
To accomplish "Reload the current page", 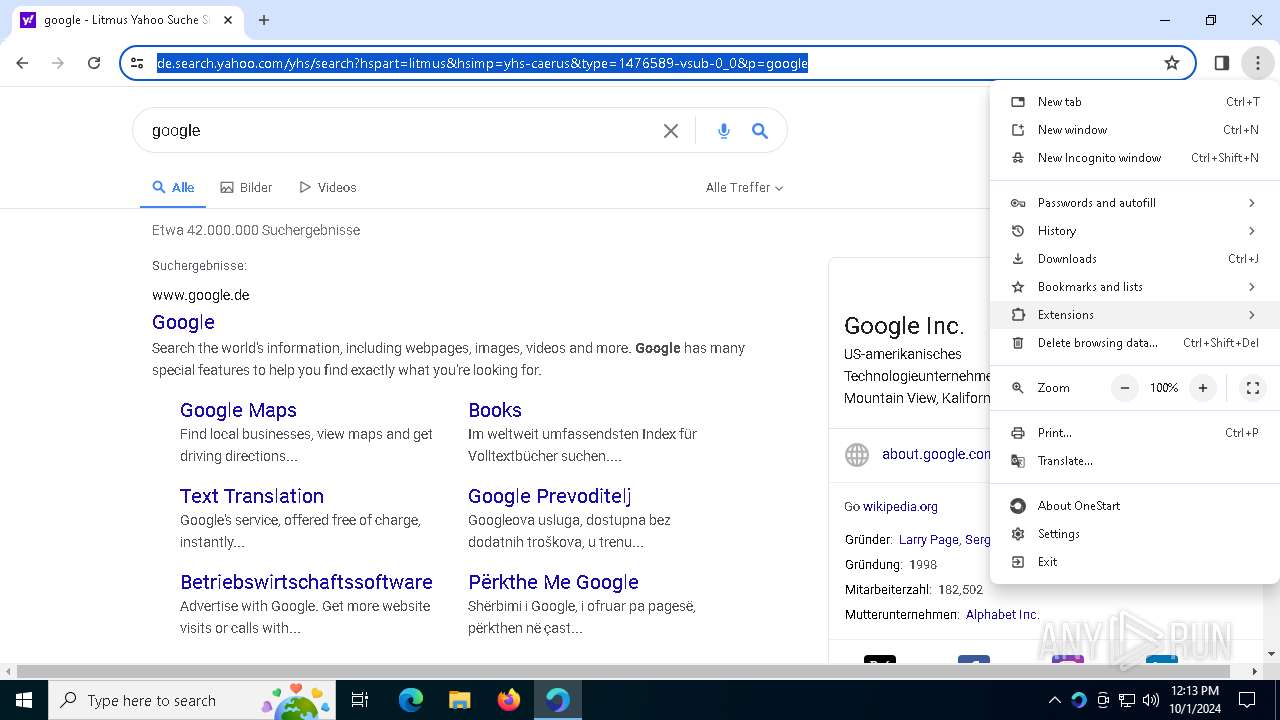I will pyautogui.click(x=94, y=63).
